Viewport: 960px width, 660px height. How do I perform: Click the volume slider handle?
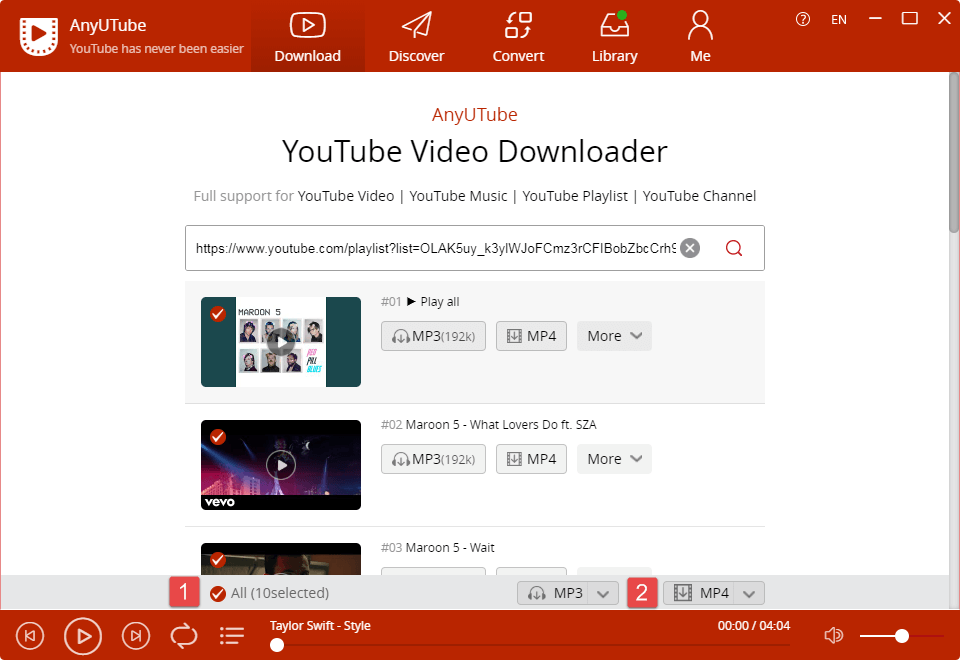(901, 636)
